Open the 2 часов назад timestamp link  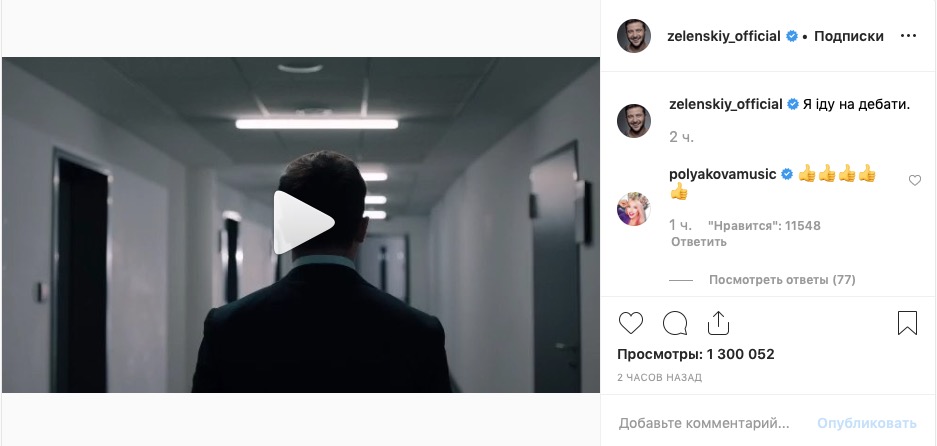click(659, 378)
